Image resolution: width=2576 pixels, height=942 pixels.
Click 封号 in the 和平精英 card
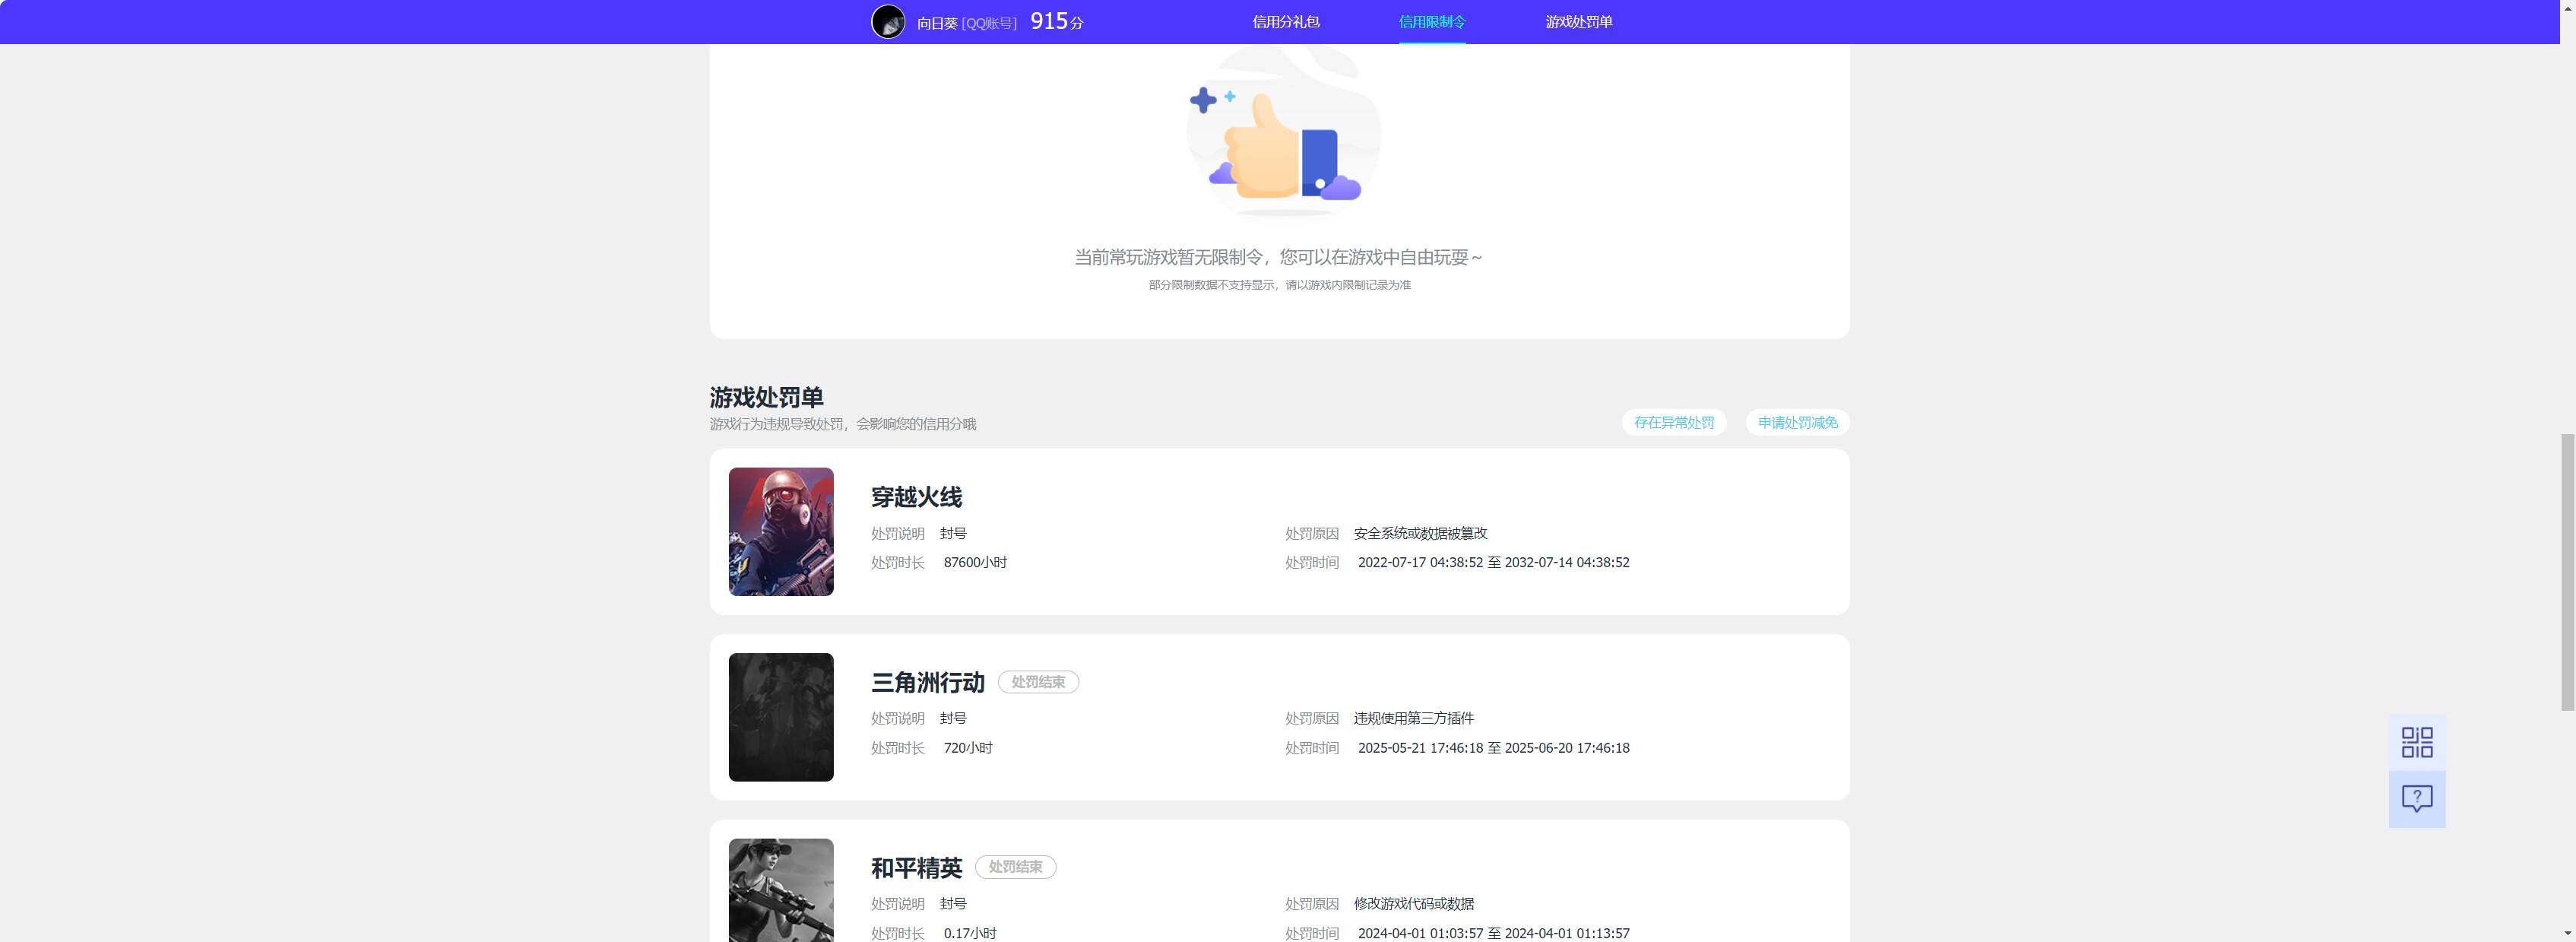[953, 904]
